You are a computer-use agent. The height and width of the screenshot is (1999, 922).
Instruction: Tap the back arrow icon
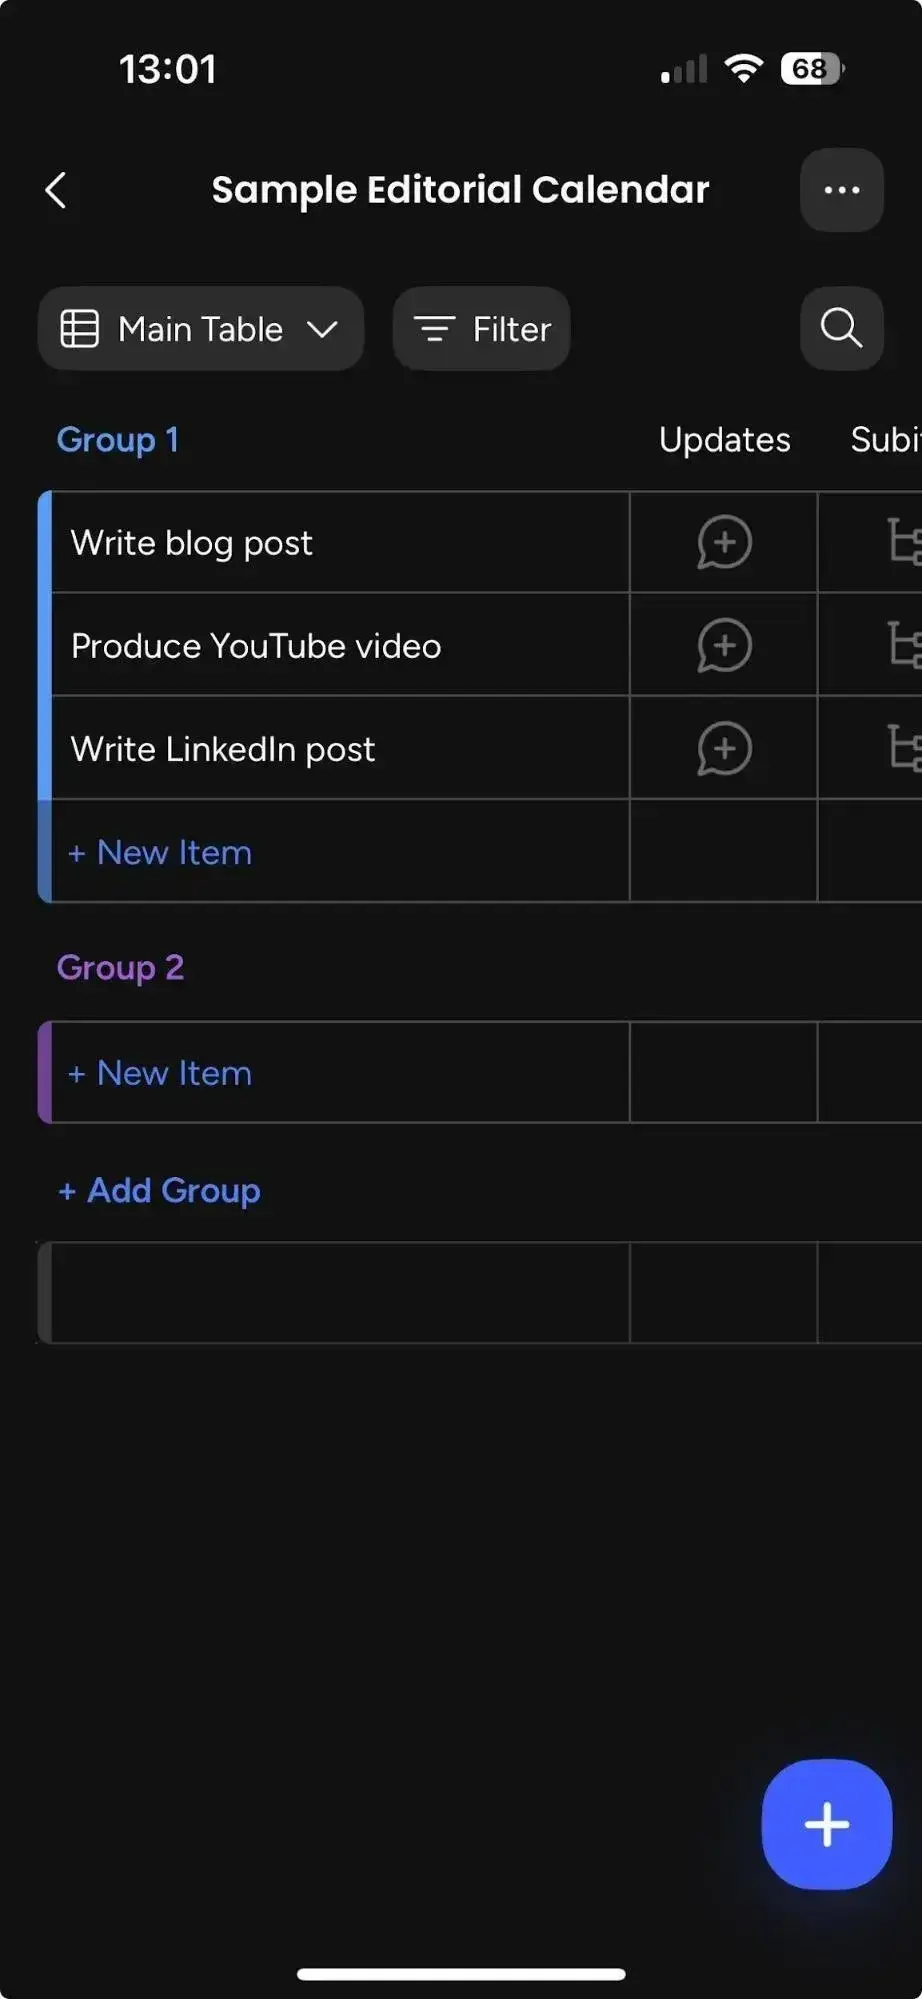pos(56,190)
